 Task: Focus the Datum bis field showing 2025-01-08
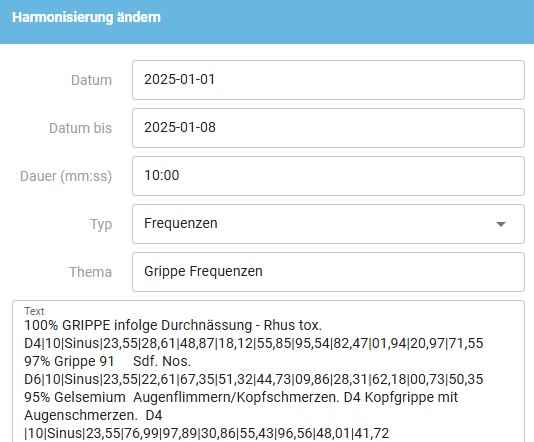(x=328, y=128)
